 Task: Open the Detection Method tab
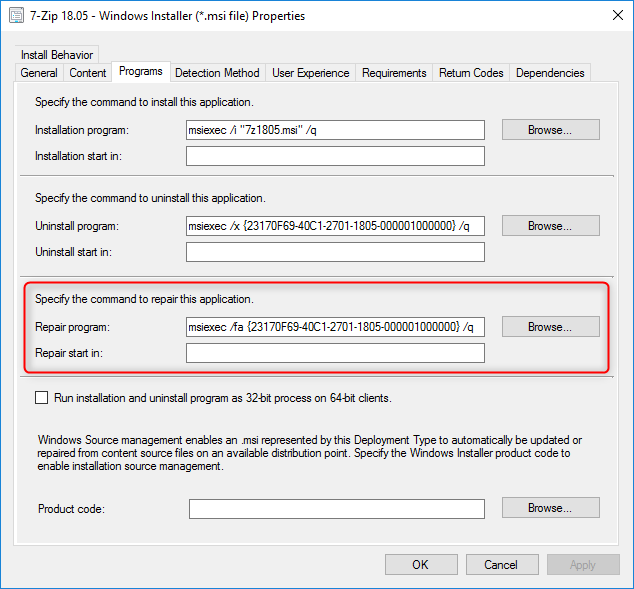[217, 73]
